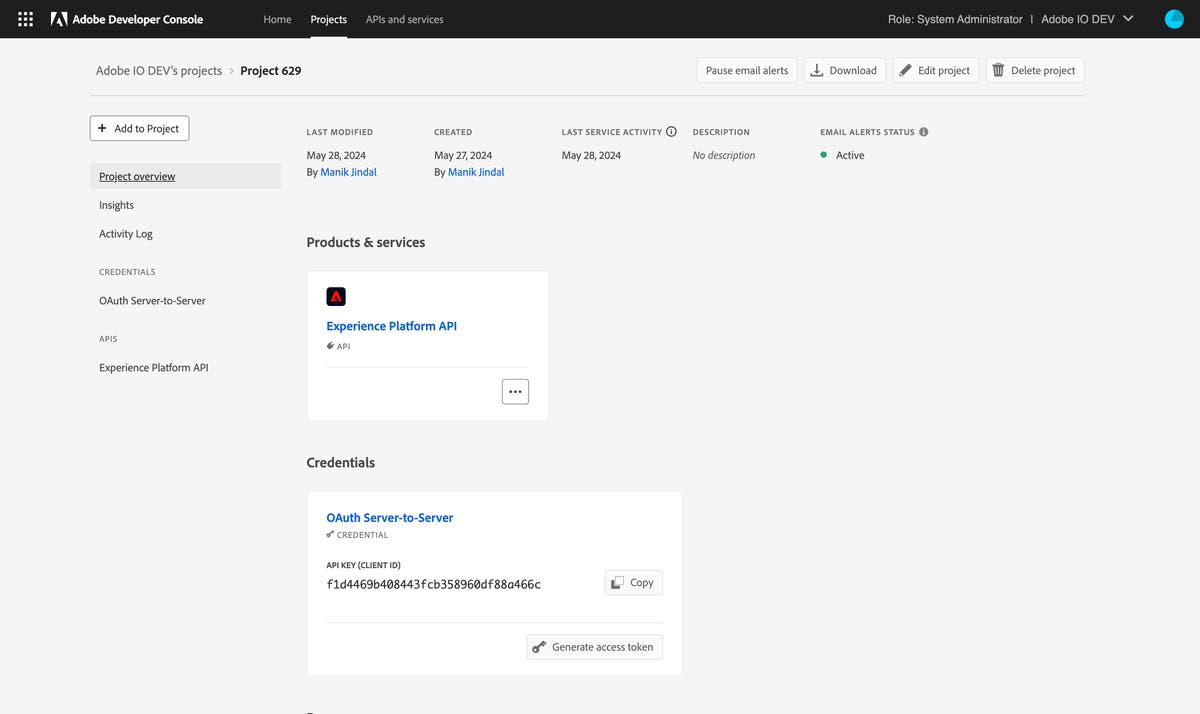
Task: Download the project configuration
Action: (x=843, y=70)
